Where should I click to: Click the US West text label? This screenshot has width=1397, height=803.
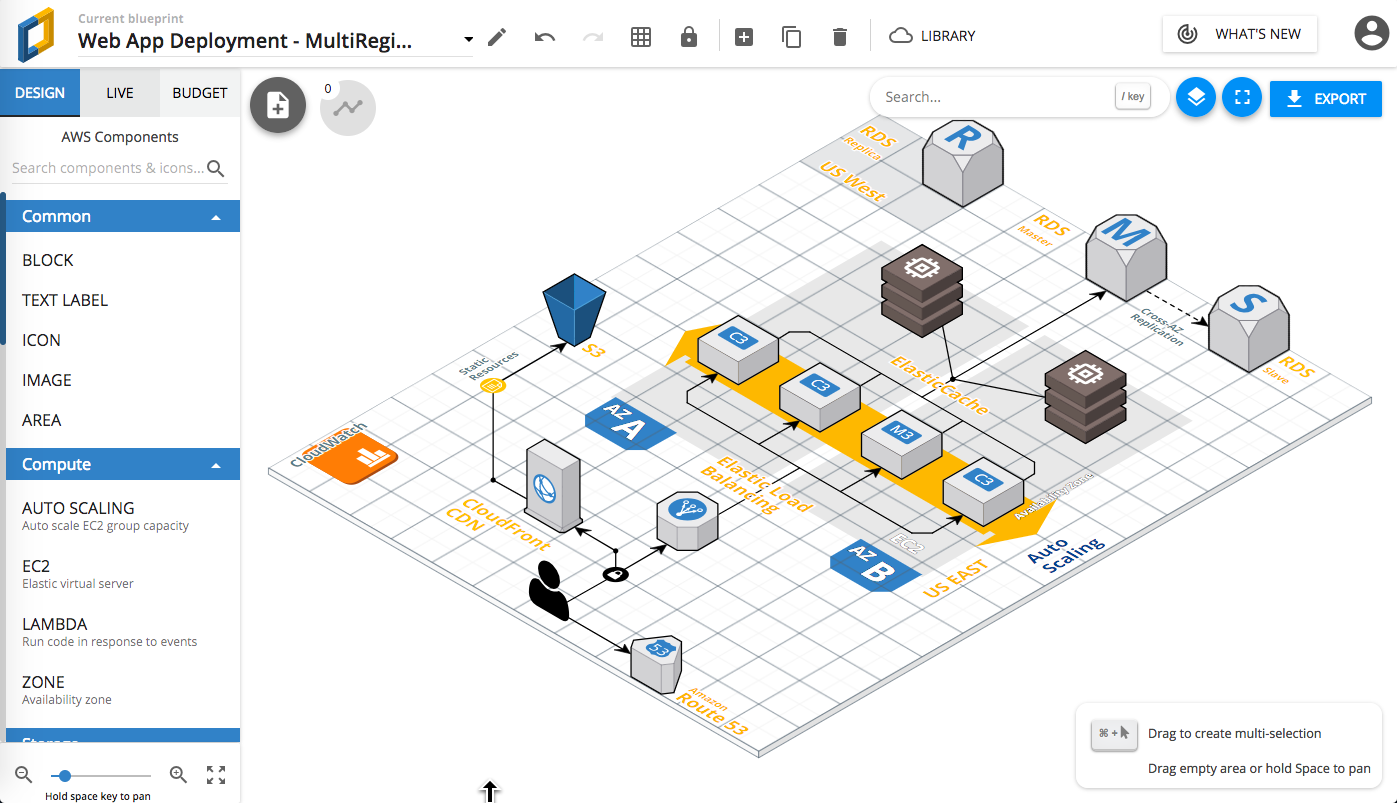(x=853, y=181)
